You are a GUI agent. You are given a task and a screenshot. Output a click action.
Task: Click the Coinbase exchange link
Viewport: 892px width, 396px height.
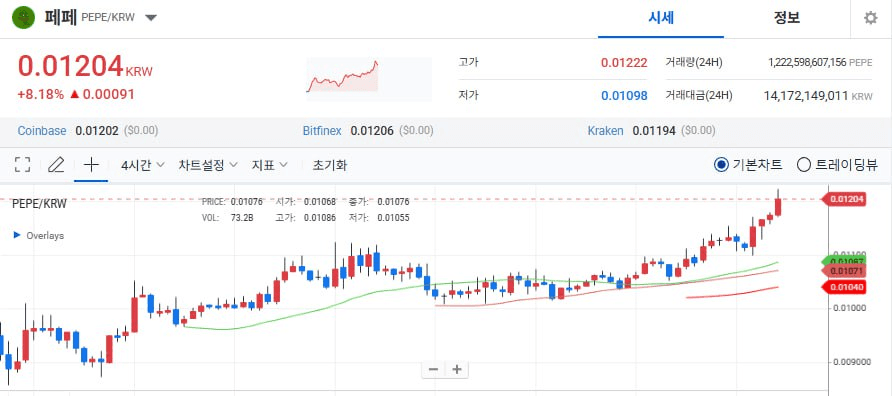[42, 131]
